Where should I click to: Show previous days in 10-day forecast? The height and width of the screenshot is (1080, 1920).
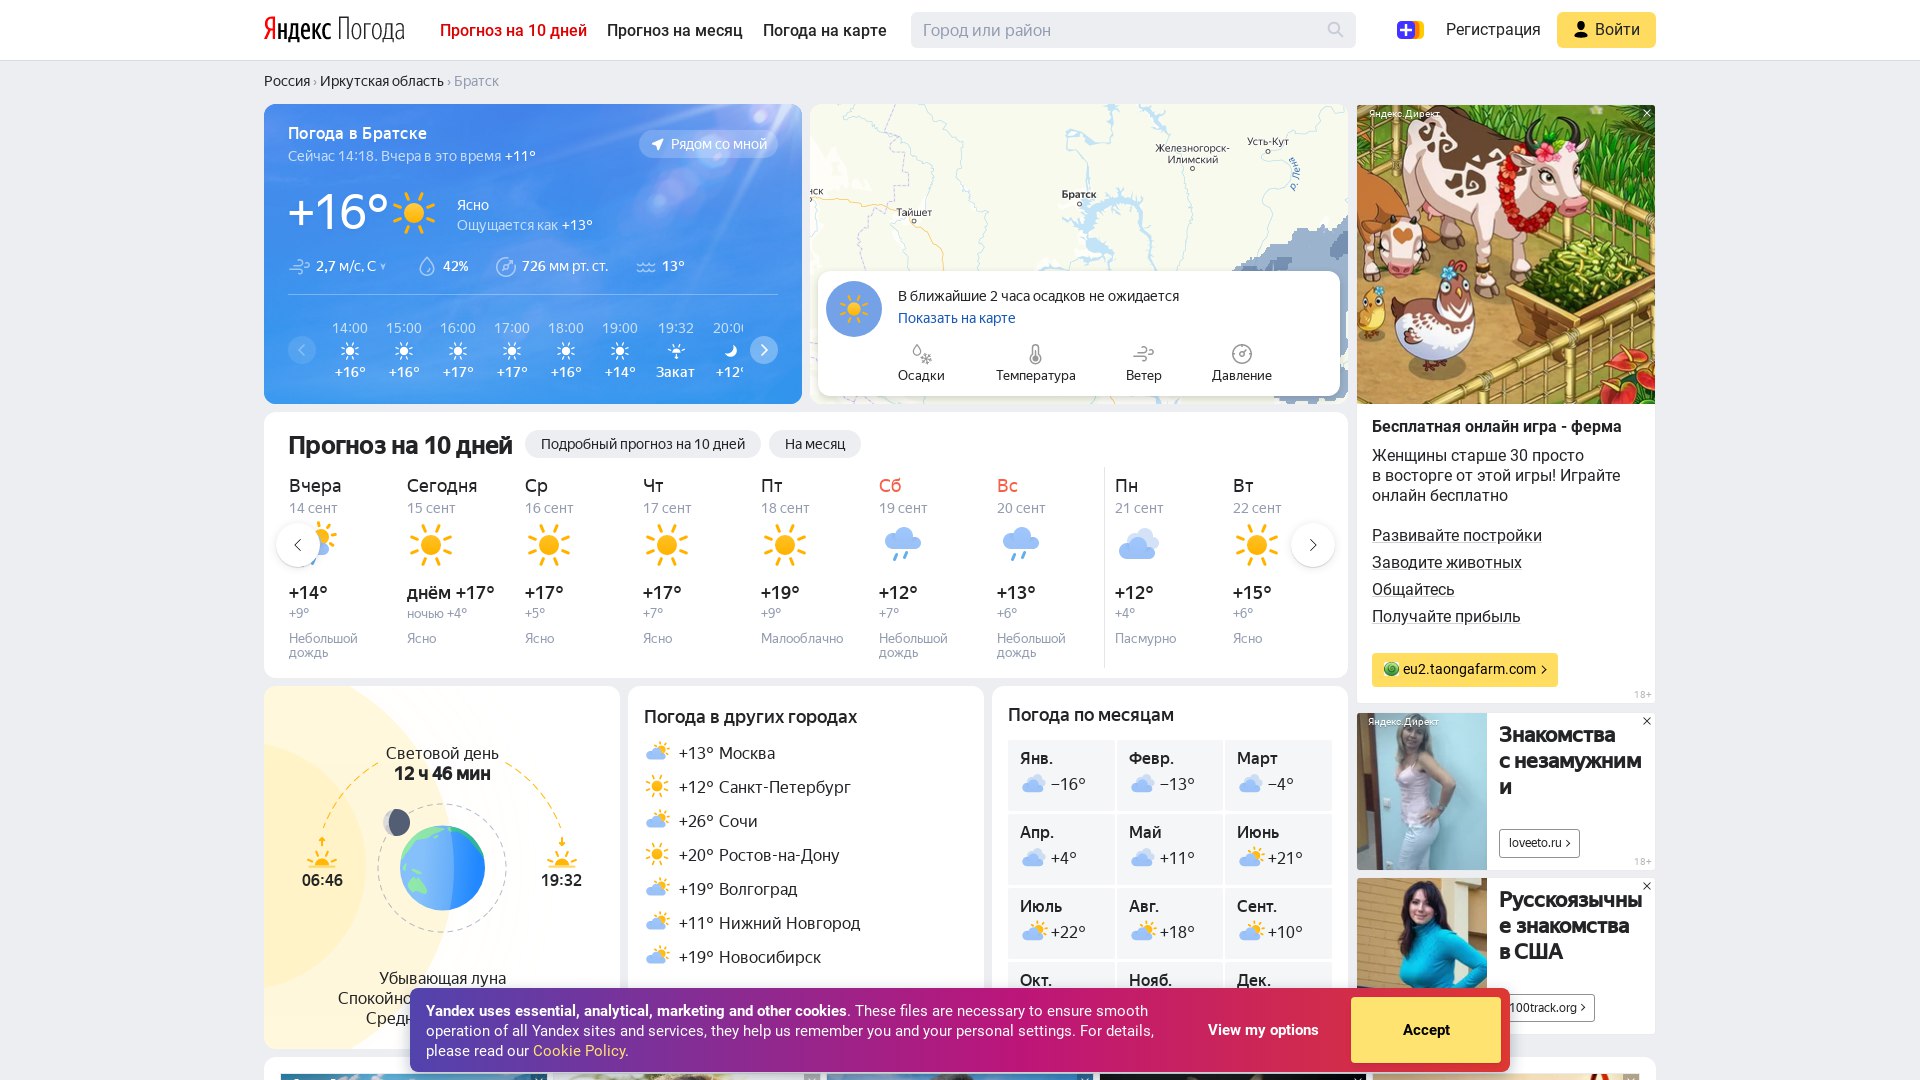[298, 545]
